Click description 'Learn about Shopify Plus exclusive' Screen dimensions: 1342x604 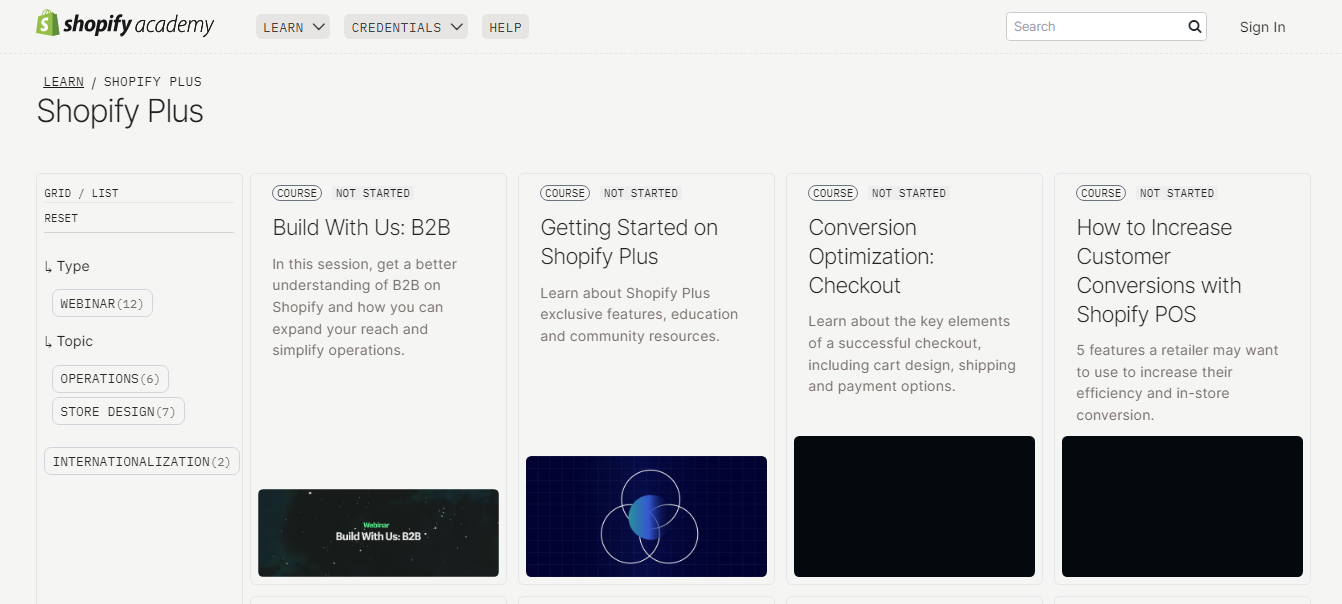tap(639, 314)
